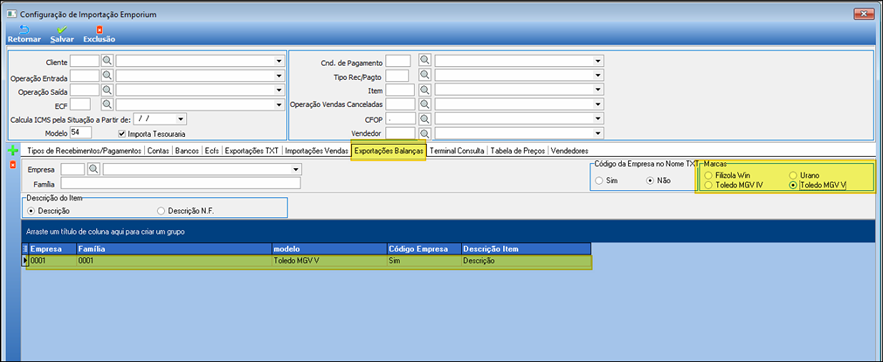
Task: Open Empresa search magnifier
Action: 93,169
